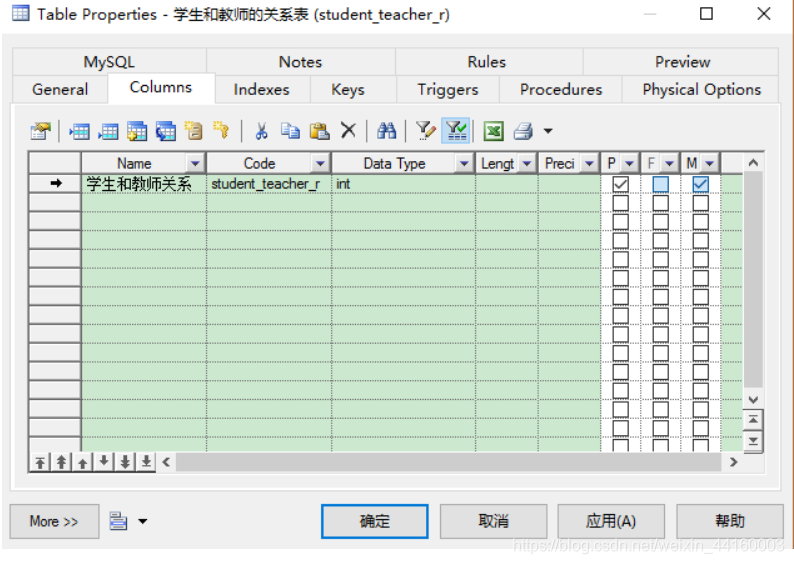Click the More >> button
This screenshot has width=794, height=564.
[54, 521]
